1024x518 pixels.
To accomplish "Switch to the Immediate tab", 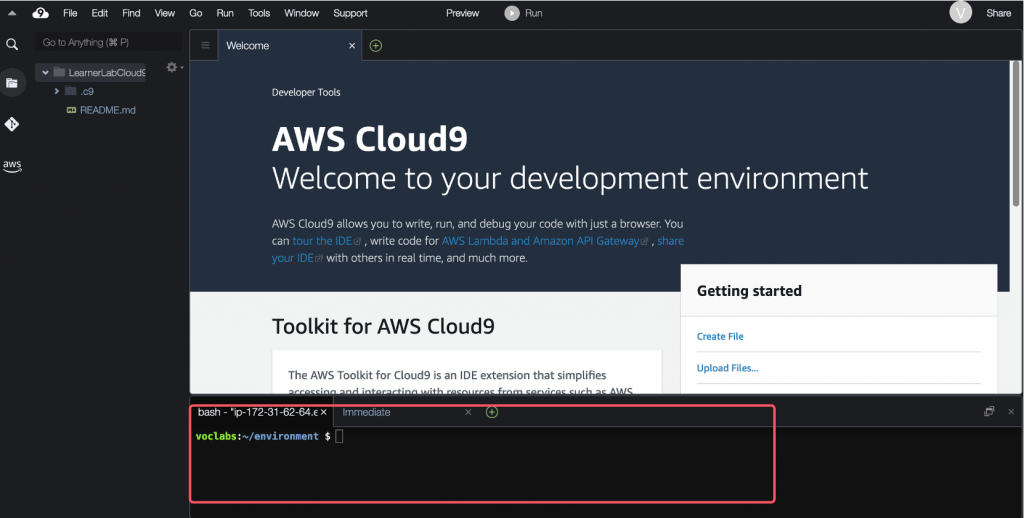I will coord(366,412).
